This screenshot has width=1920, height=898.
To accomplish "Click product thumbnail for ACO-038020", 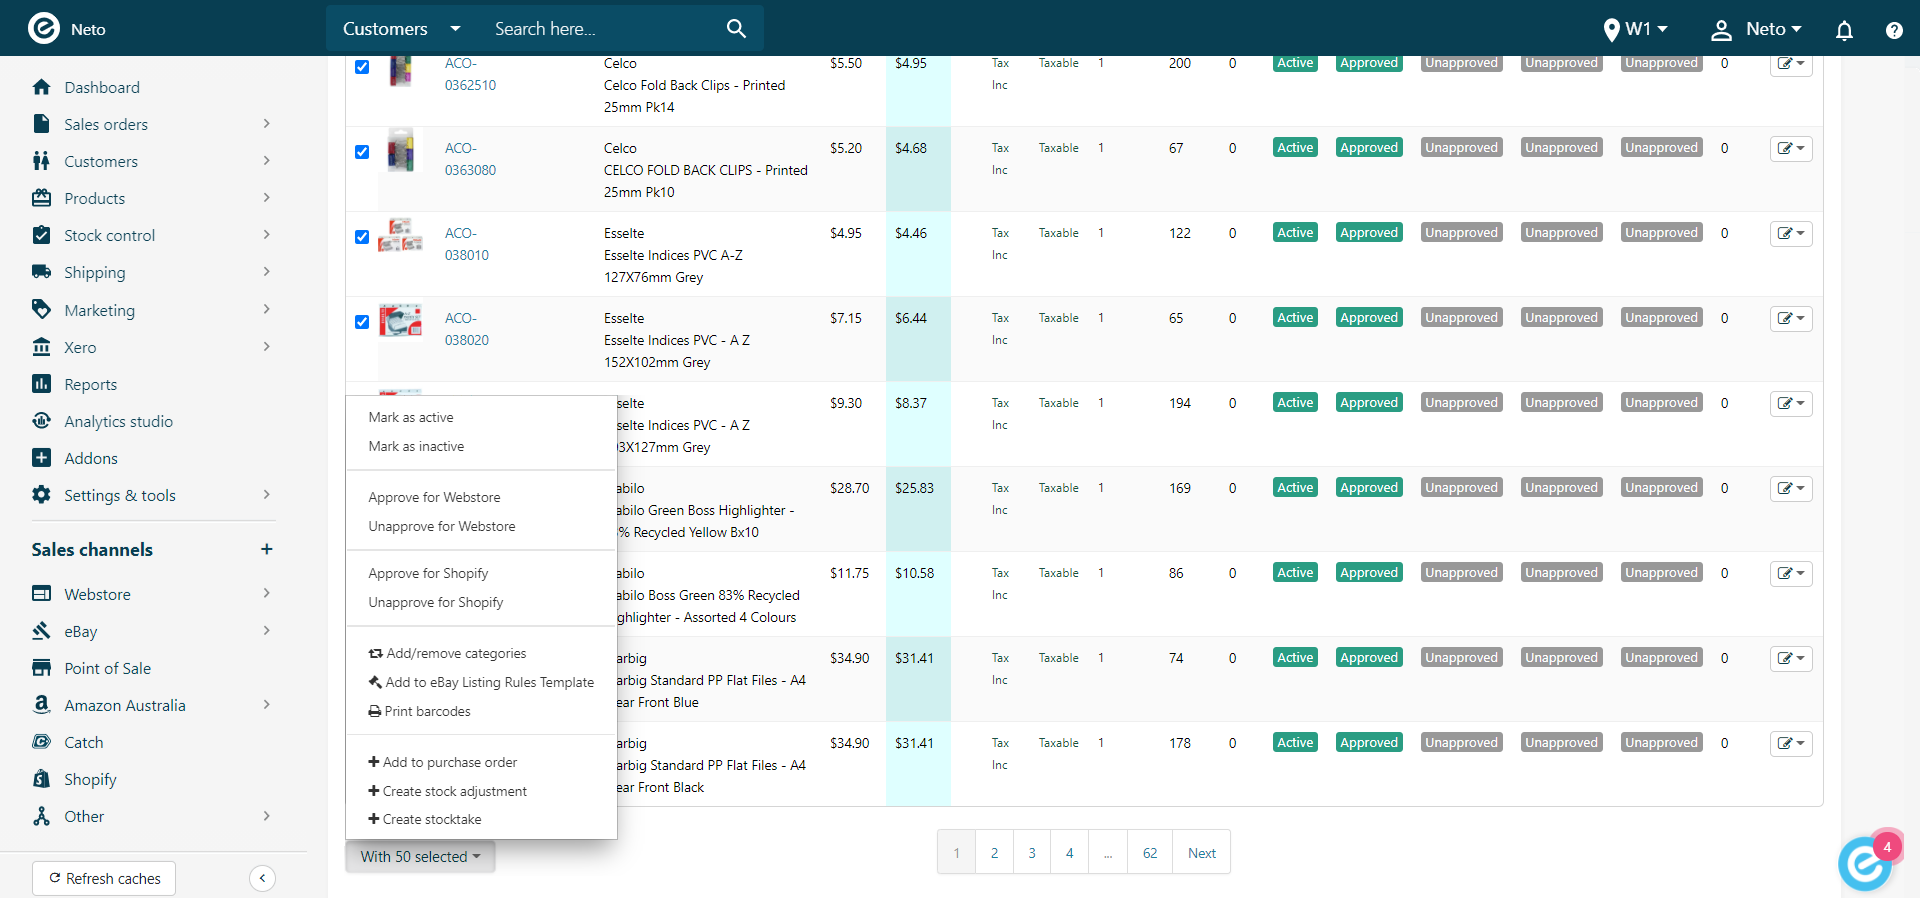I will (x=400, y=320).
